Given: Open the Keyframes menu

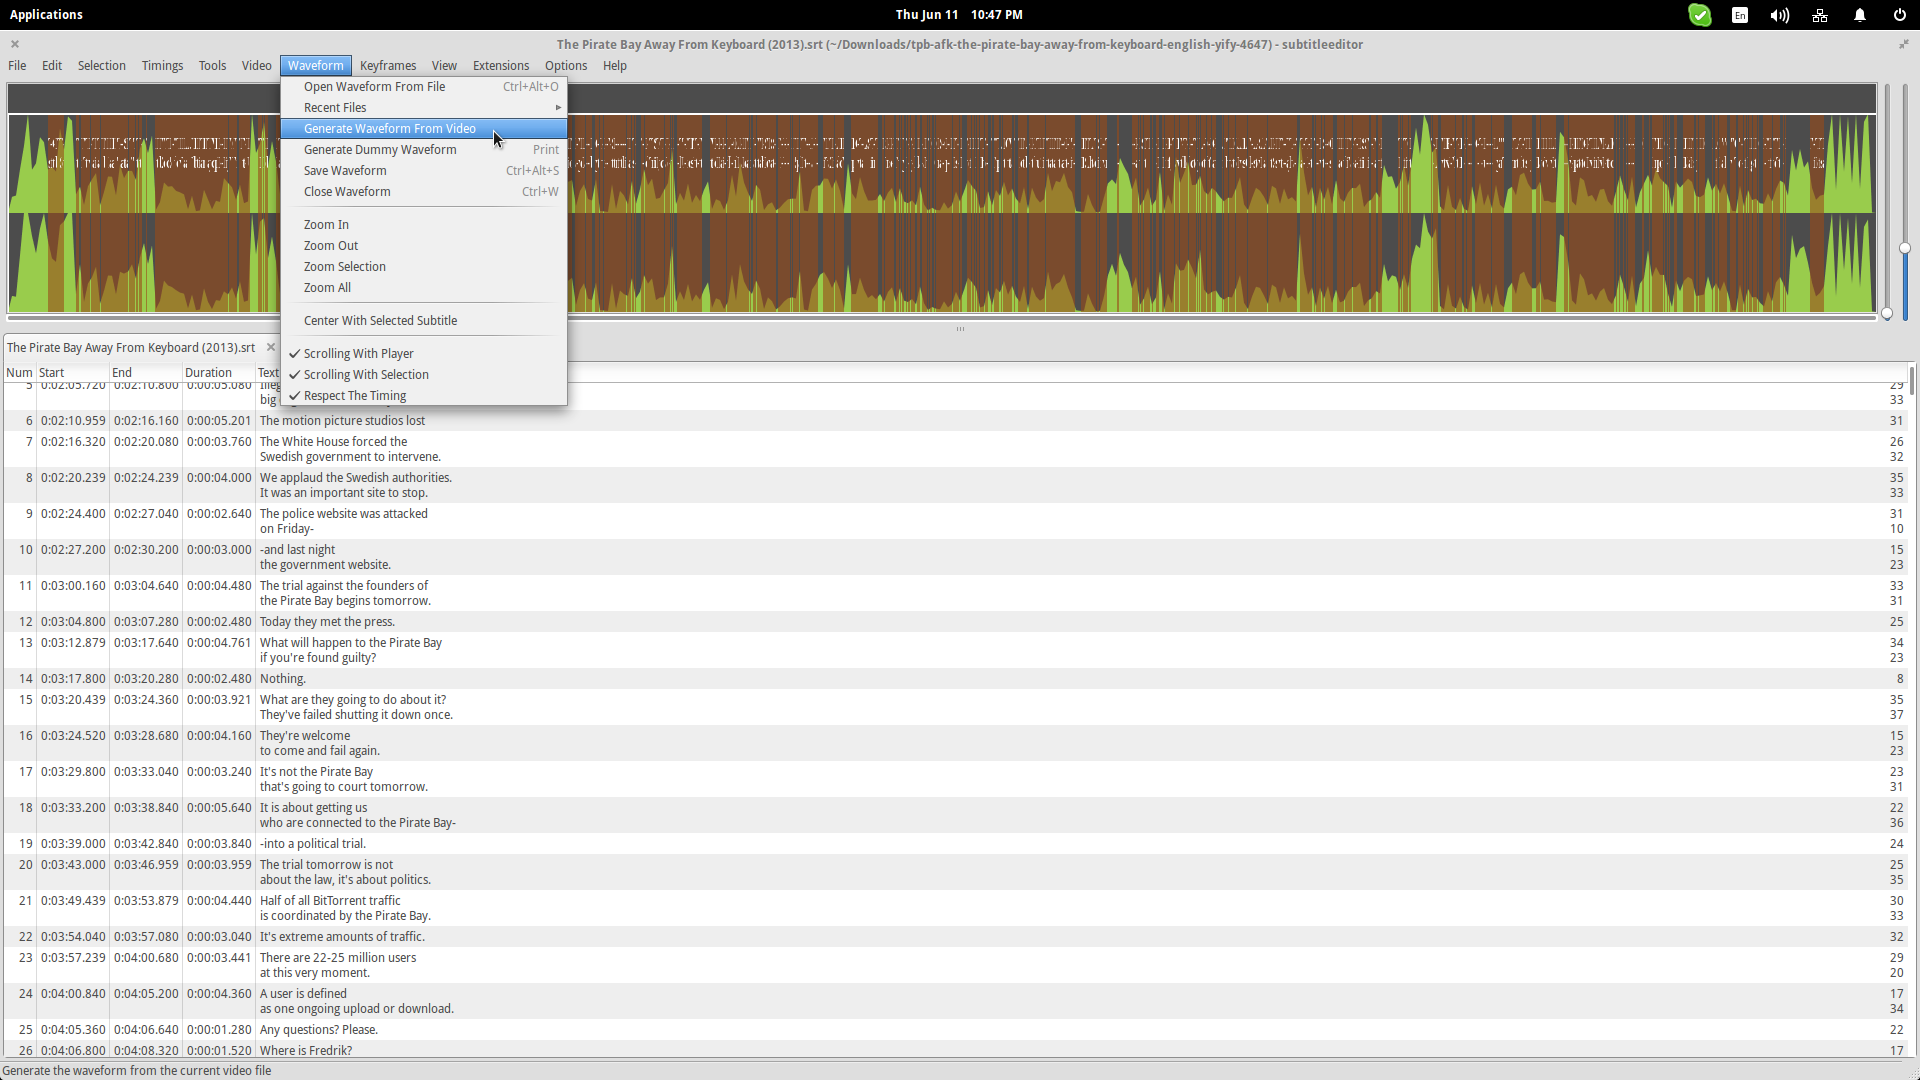Looking at the screenshot, I should tap(388, 65).
